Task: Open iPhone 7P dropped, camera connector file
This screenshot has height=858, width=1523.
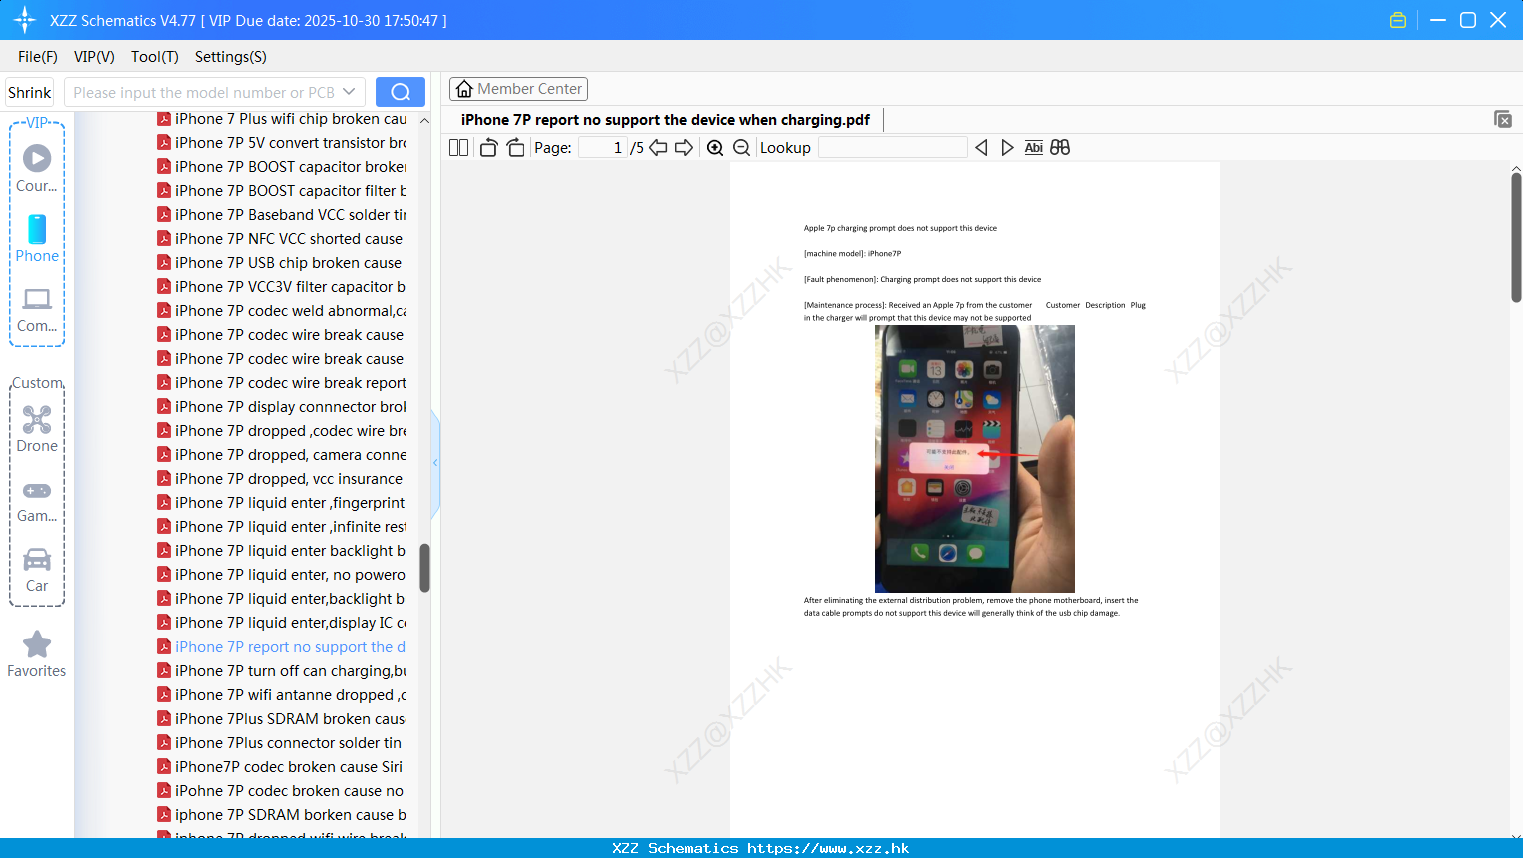Action: click(282, 455)
